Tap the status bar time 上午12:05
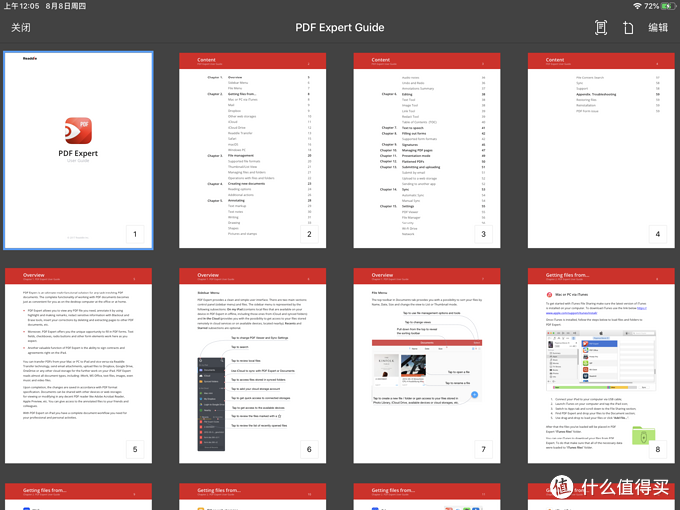 pyautogui.click(x=22, y=6)
